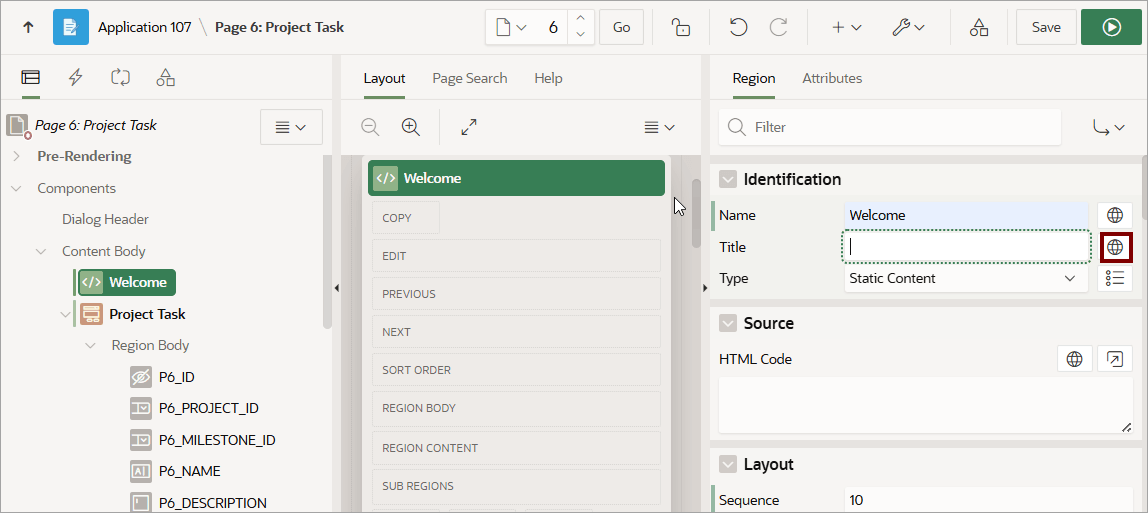Select the Page Shared Components tab icon

coord(165,77)
